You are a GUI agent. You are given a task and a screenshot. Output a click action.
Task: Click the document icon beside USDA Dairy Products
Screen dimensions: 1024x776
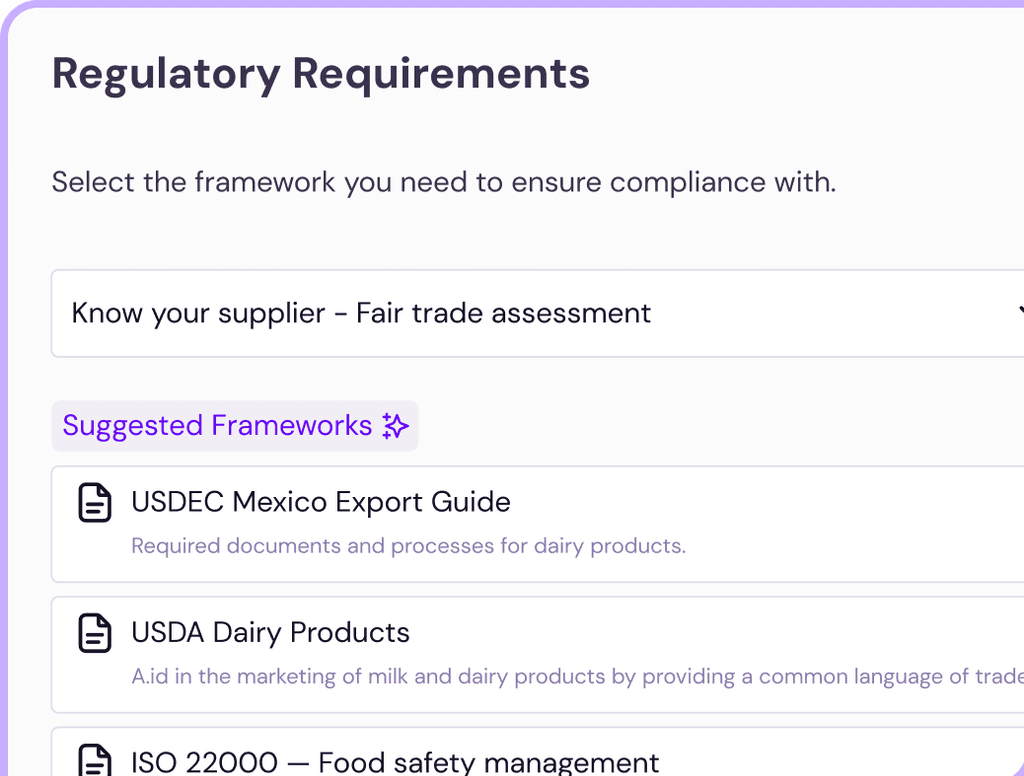click(93, 633)
